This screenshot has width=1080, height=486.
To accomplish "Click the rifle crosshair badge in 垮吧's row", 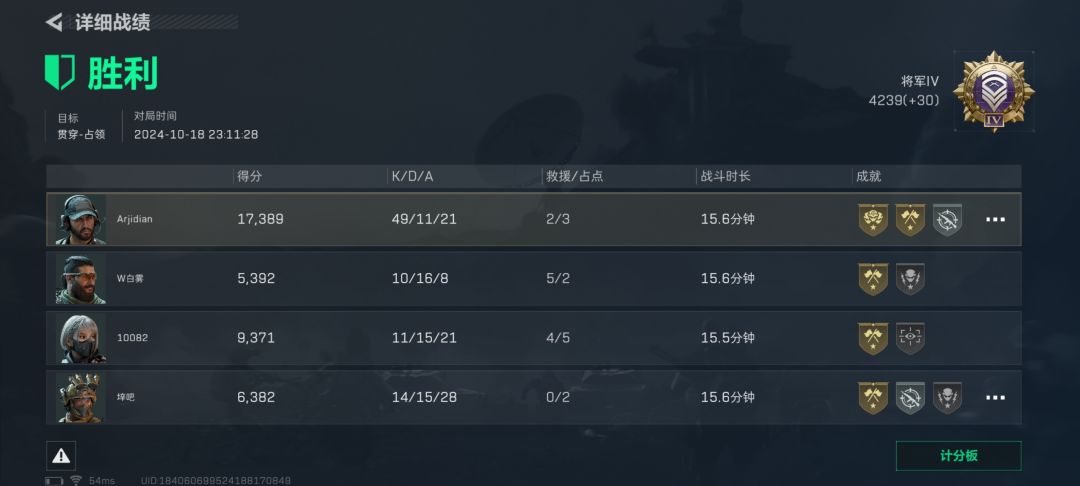I will click(910, 397).
